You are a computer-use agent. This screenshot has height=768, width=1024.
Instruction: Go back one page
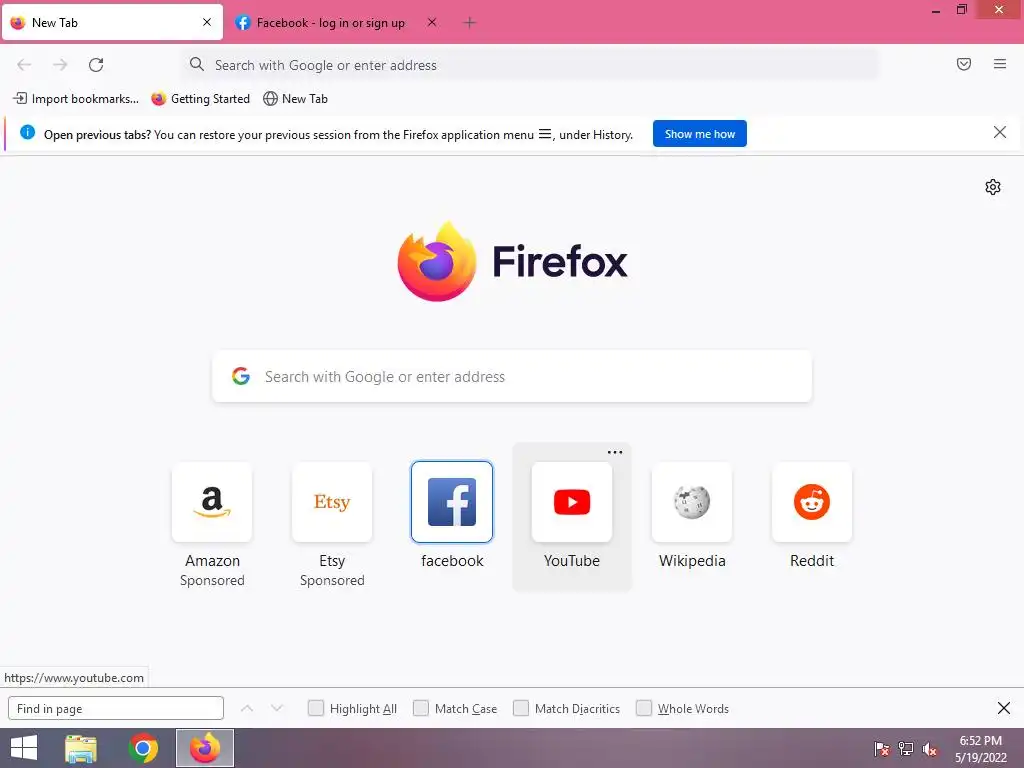coord(24,65)
